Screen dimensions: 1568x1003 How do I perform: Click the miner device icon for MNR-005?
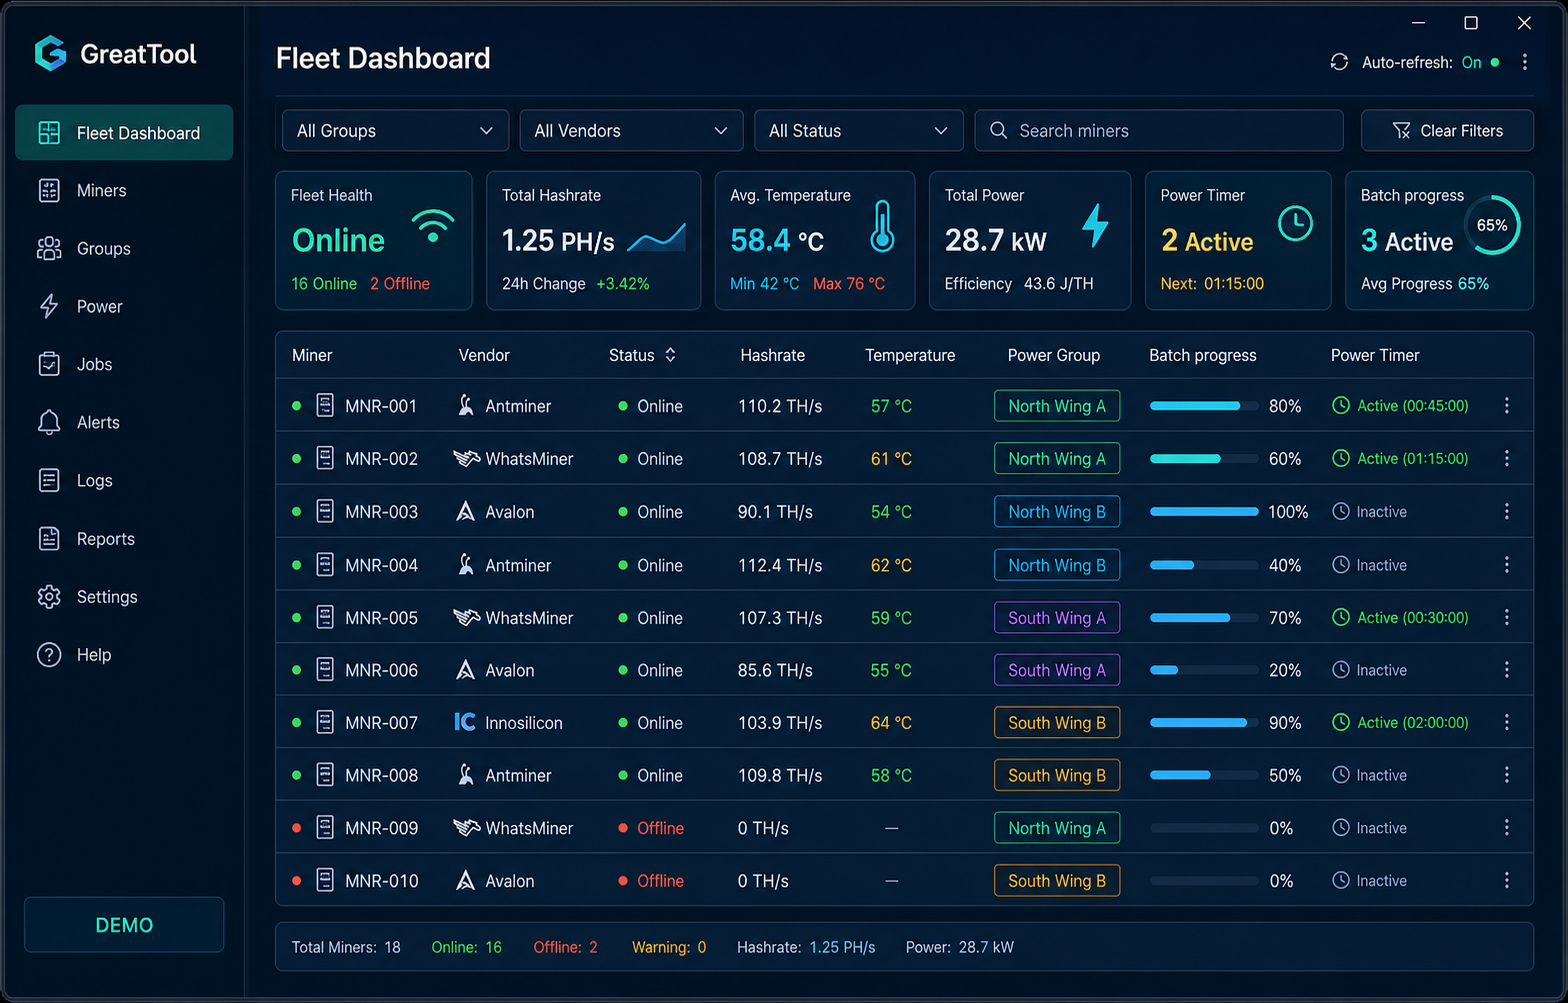click(325, 617)
